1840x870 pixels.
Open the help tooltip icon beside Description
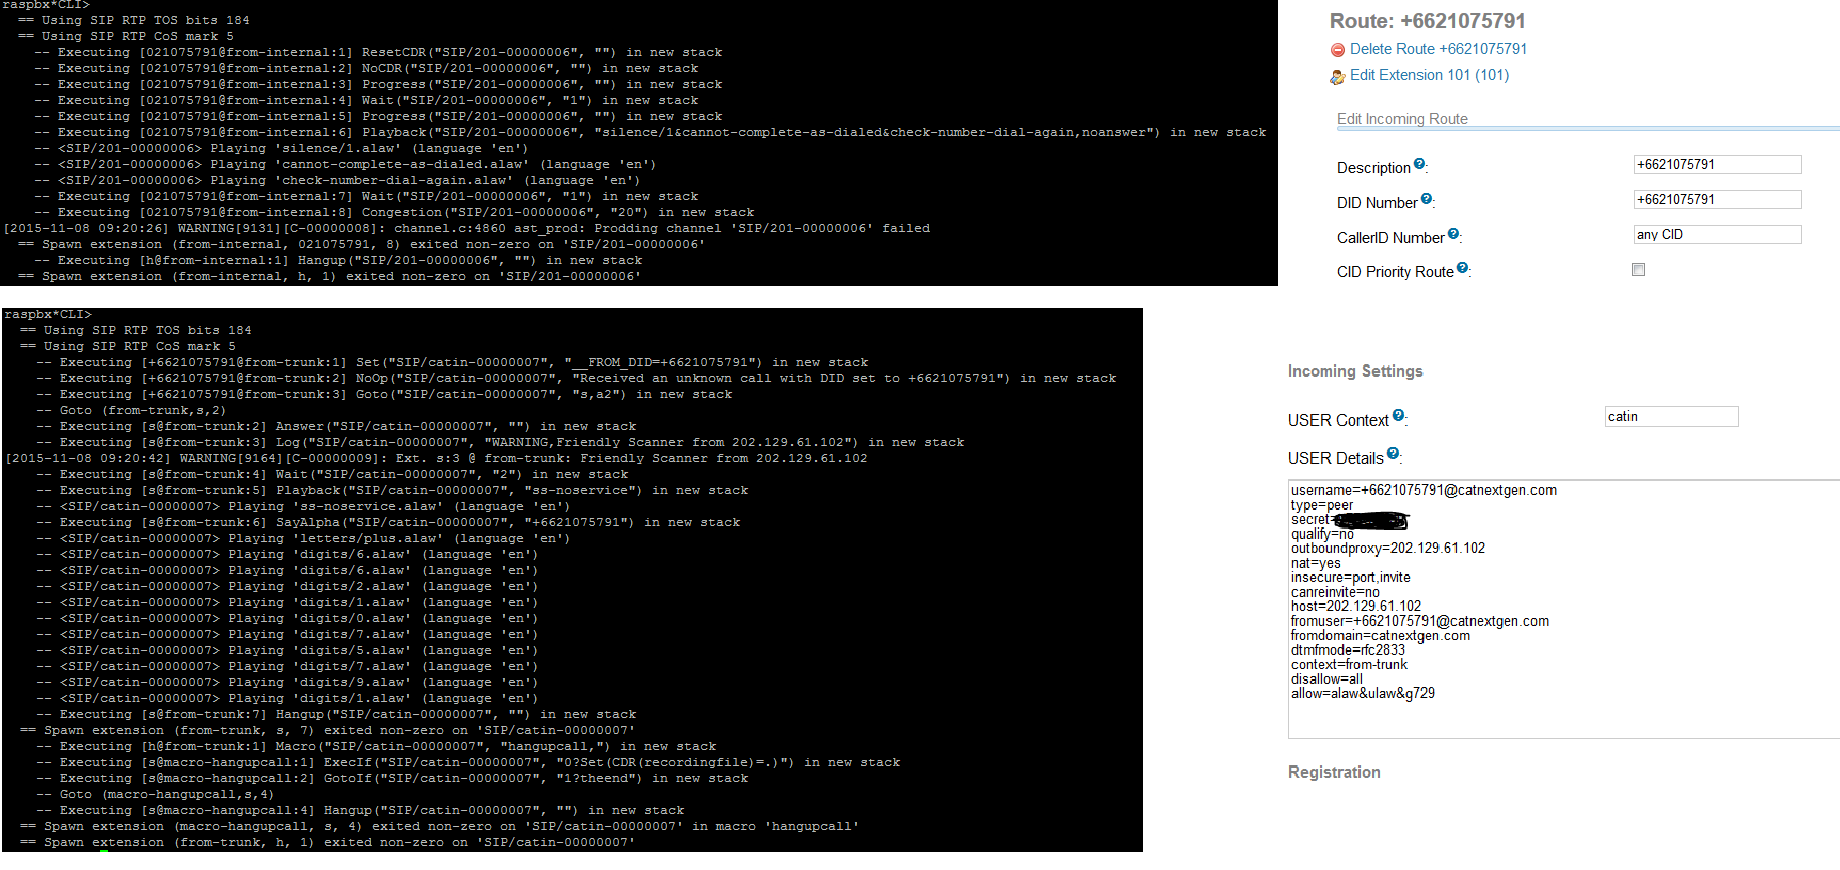pyautogui.click(x=1420, y=164)
